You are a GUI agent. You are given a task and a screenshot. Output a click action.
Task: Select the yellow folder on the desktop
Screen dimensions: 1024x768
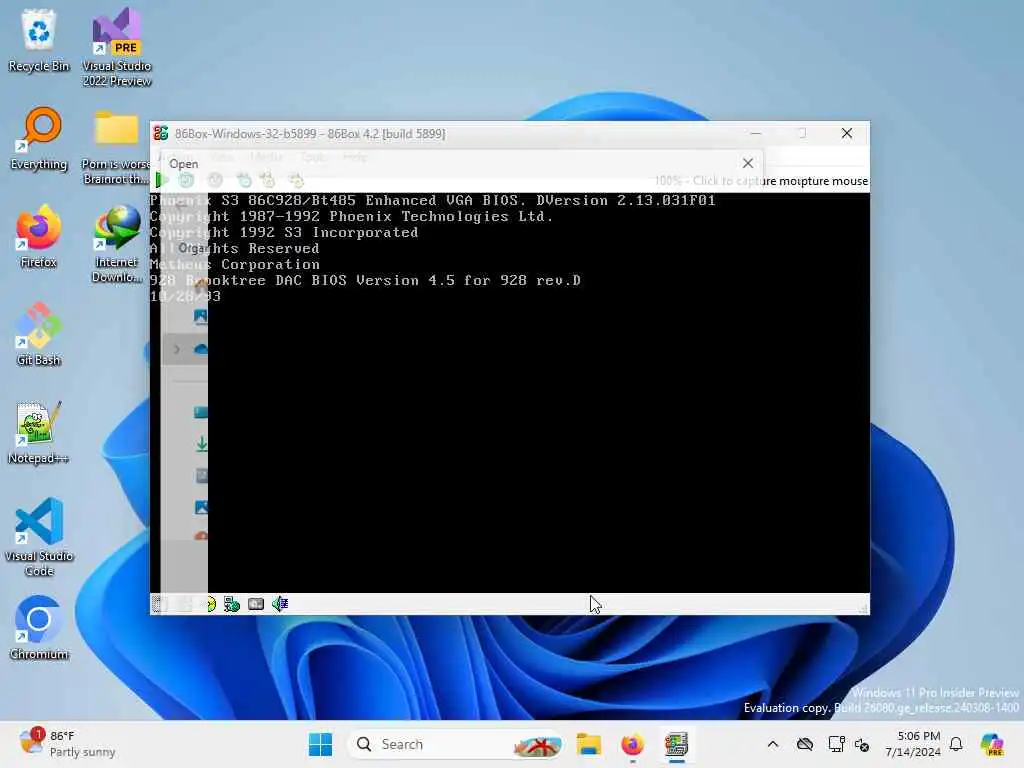coord(116,148)
